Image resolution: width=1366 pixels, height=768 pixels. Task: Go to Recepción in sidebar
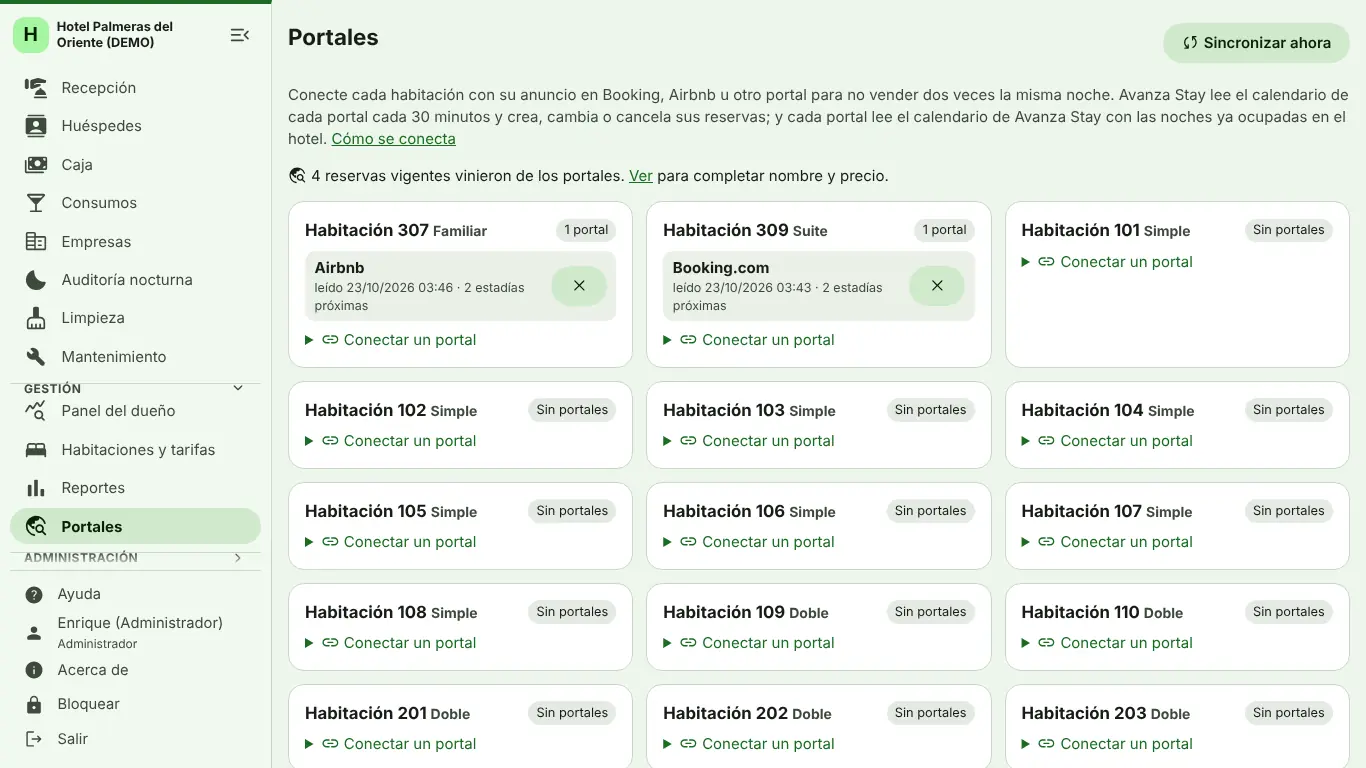pyautogui.click(x=135, y=88)
